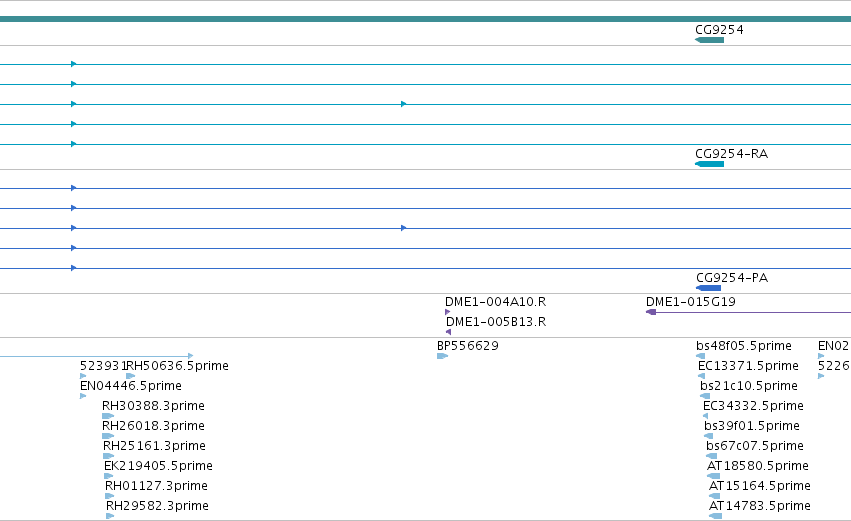This screenshot has height=521, width=851.
Task: Click the bs39f01.5prime EST glyph
Action: coord(708,436)
